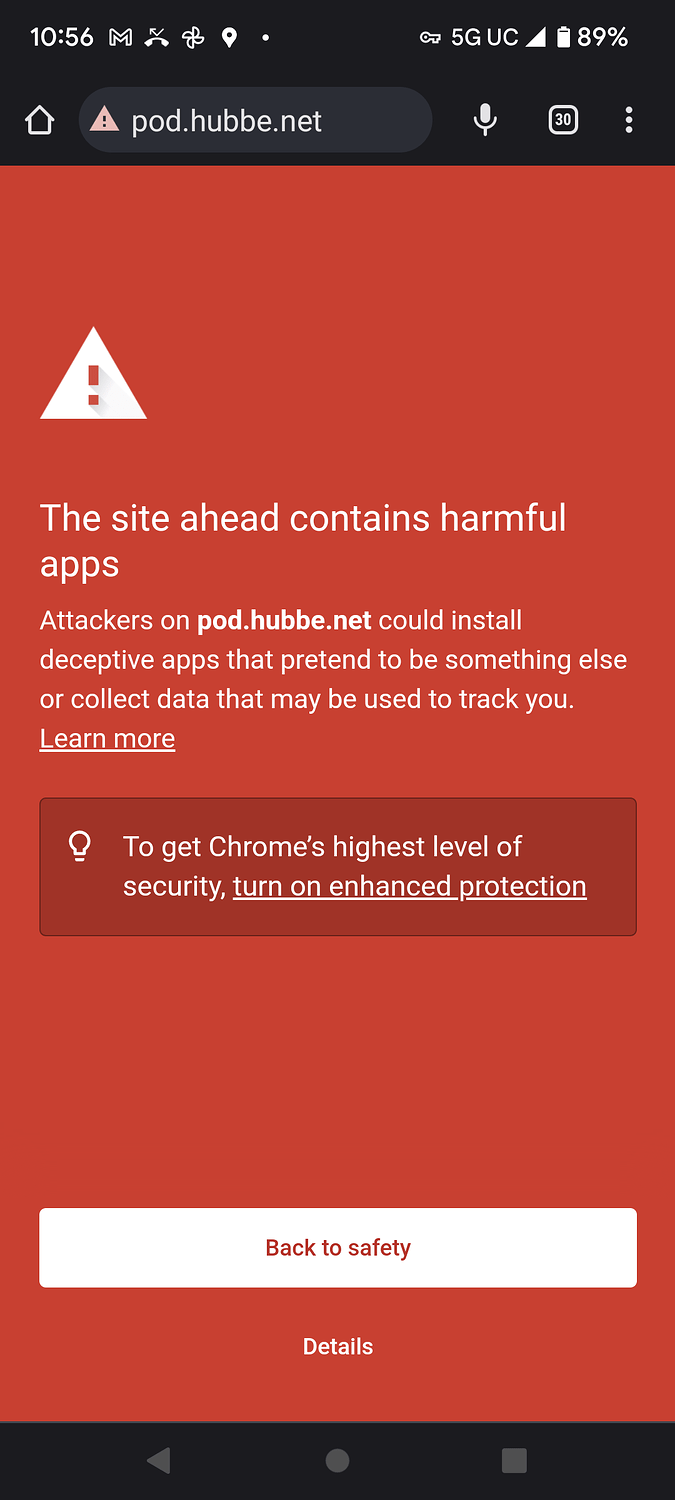Tap the large white warning triangle
The width and height of the screenshot is (675, 1500).
point(93,375)
